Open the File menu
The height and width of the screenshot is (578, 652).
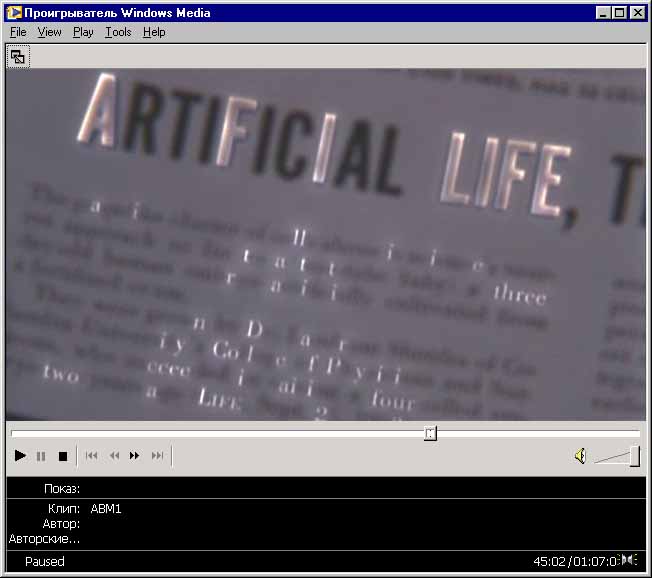coord(18,32)
